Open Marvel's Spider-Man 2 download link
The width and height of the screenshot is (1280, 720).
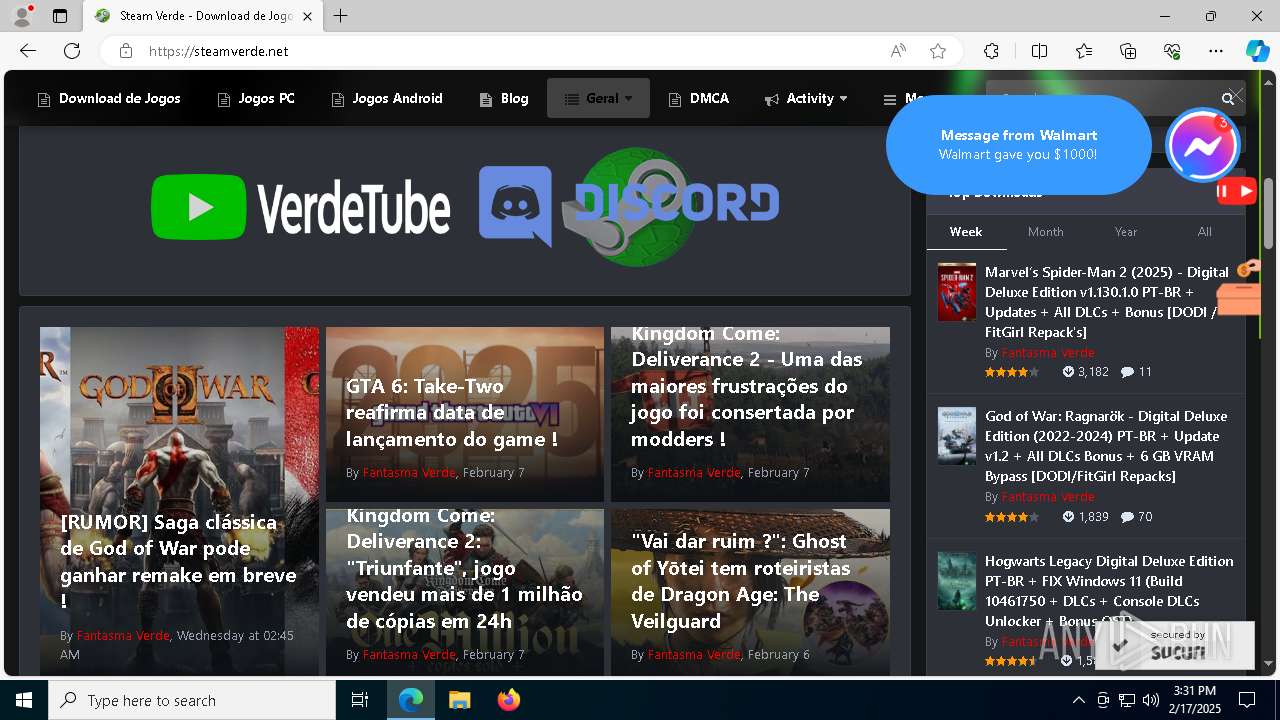point(1107,302)
